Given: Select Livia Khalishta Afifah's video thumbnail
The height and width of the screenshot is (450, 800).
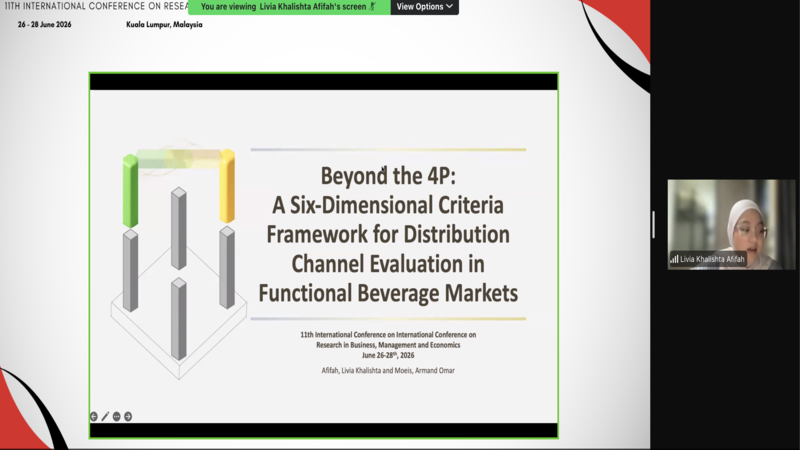Looking at the screenshot, I should (x=731, y=224).
